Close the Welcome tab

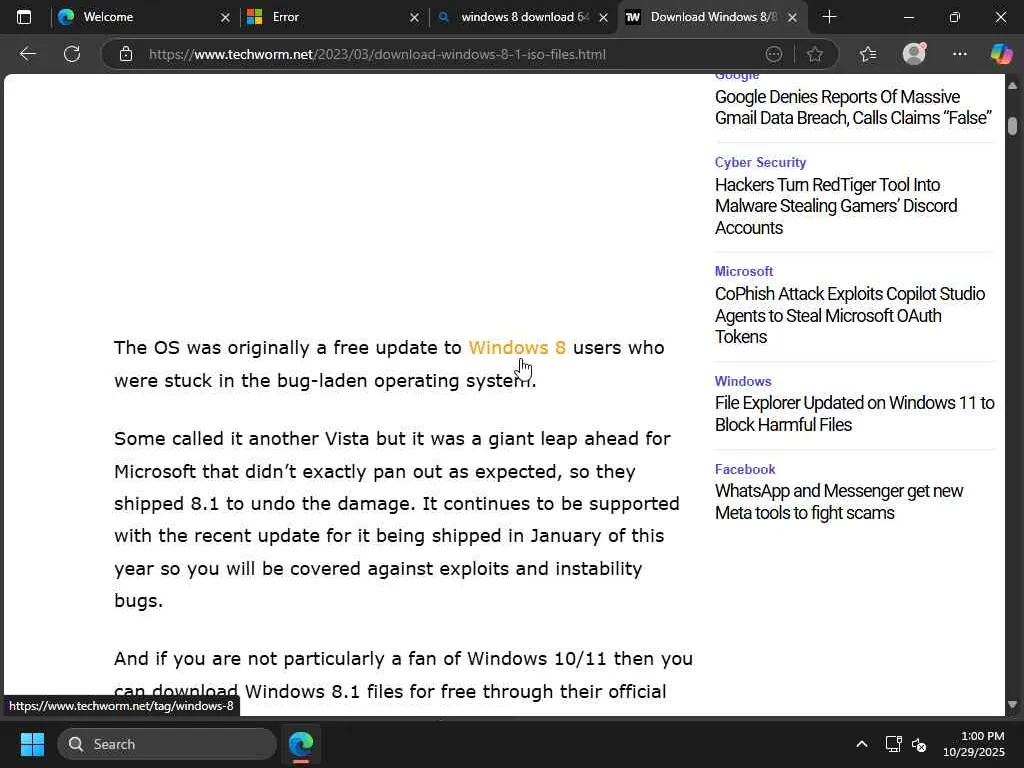(x=225, y=18)
